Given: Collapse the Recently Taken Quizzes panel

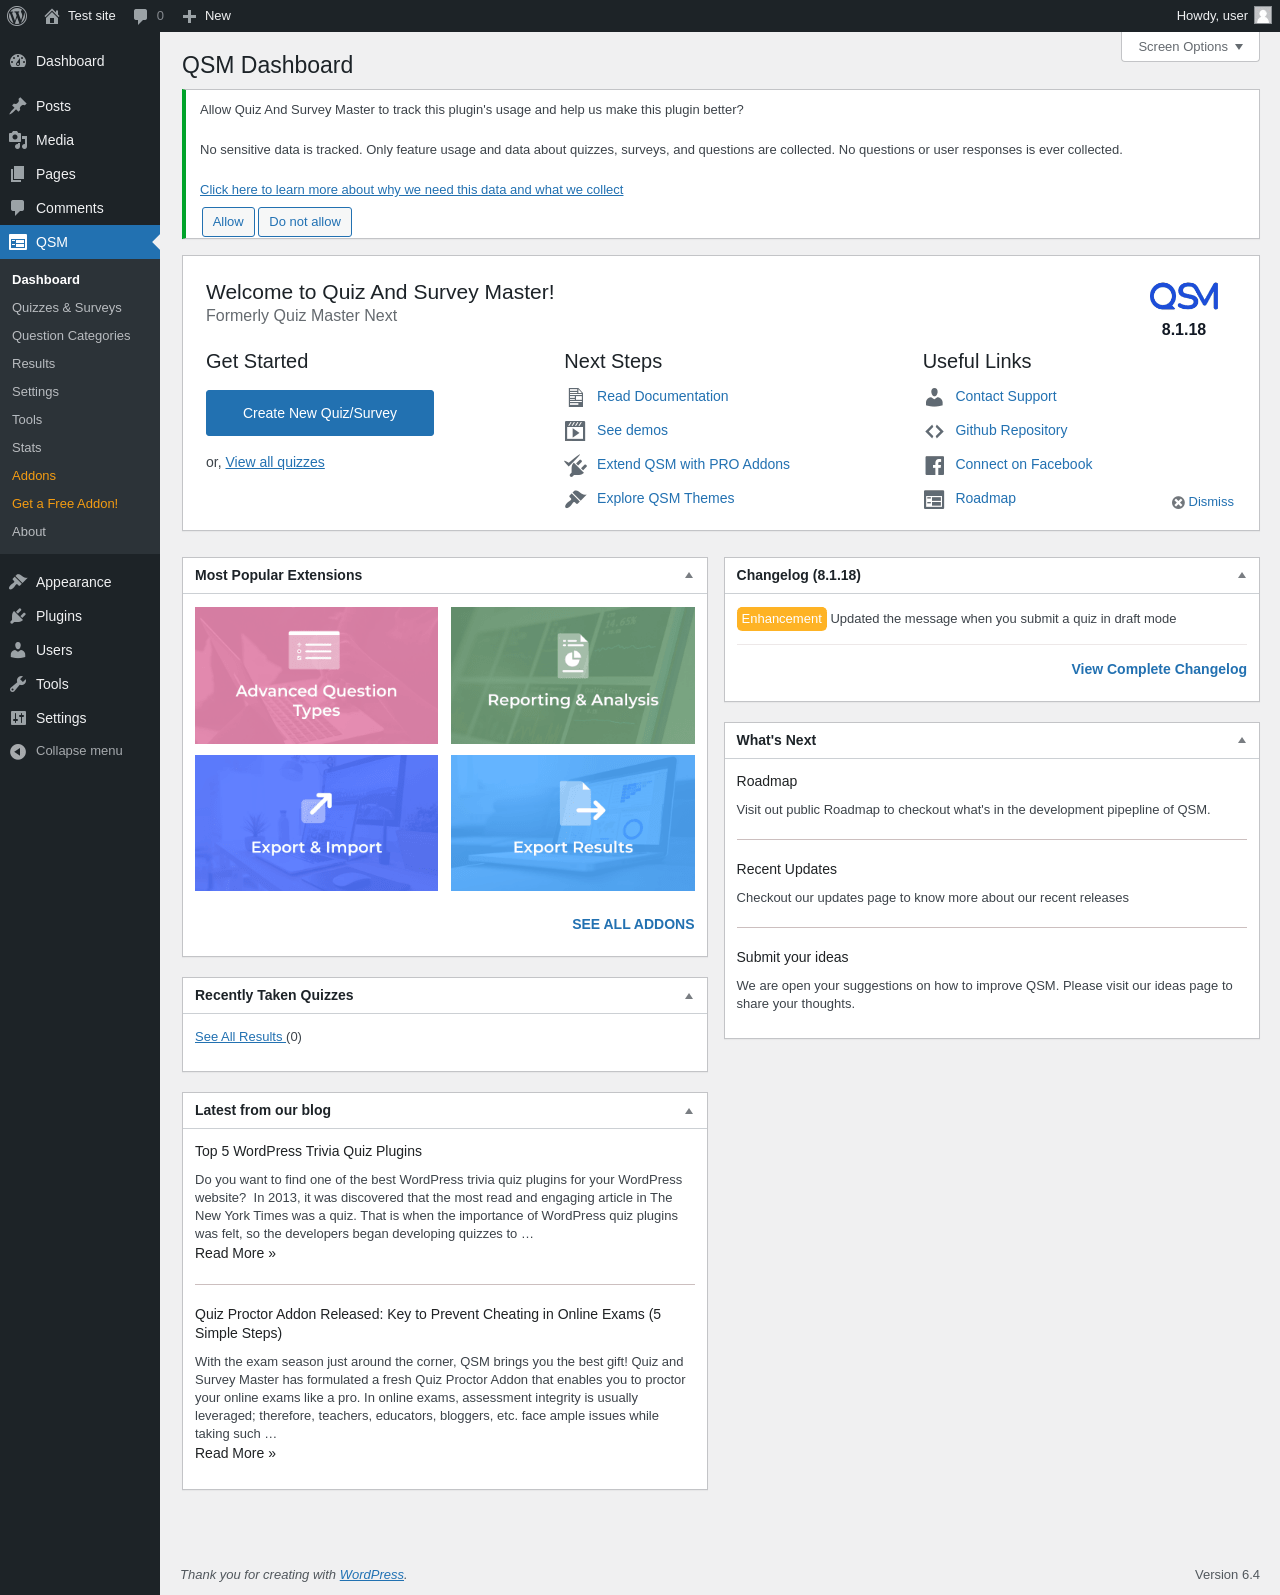Looking at the screenshot, I should 689,995.
